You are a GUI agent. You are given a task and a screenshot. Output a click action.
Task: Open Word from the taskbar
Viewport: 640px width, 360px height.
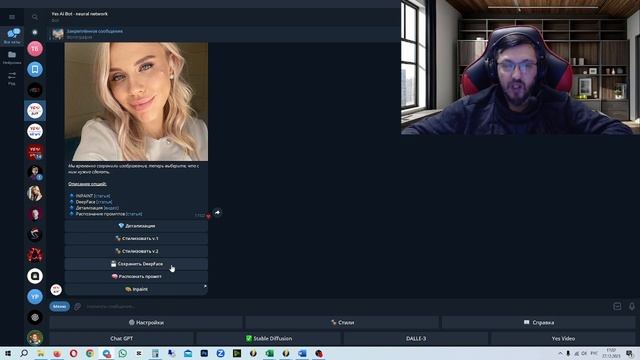click(302, 353)
